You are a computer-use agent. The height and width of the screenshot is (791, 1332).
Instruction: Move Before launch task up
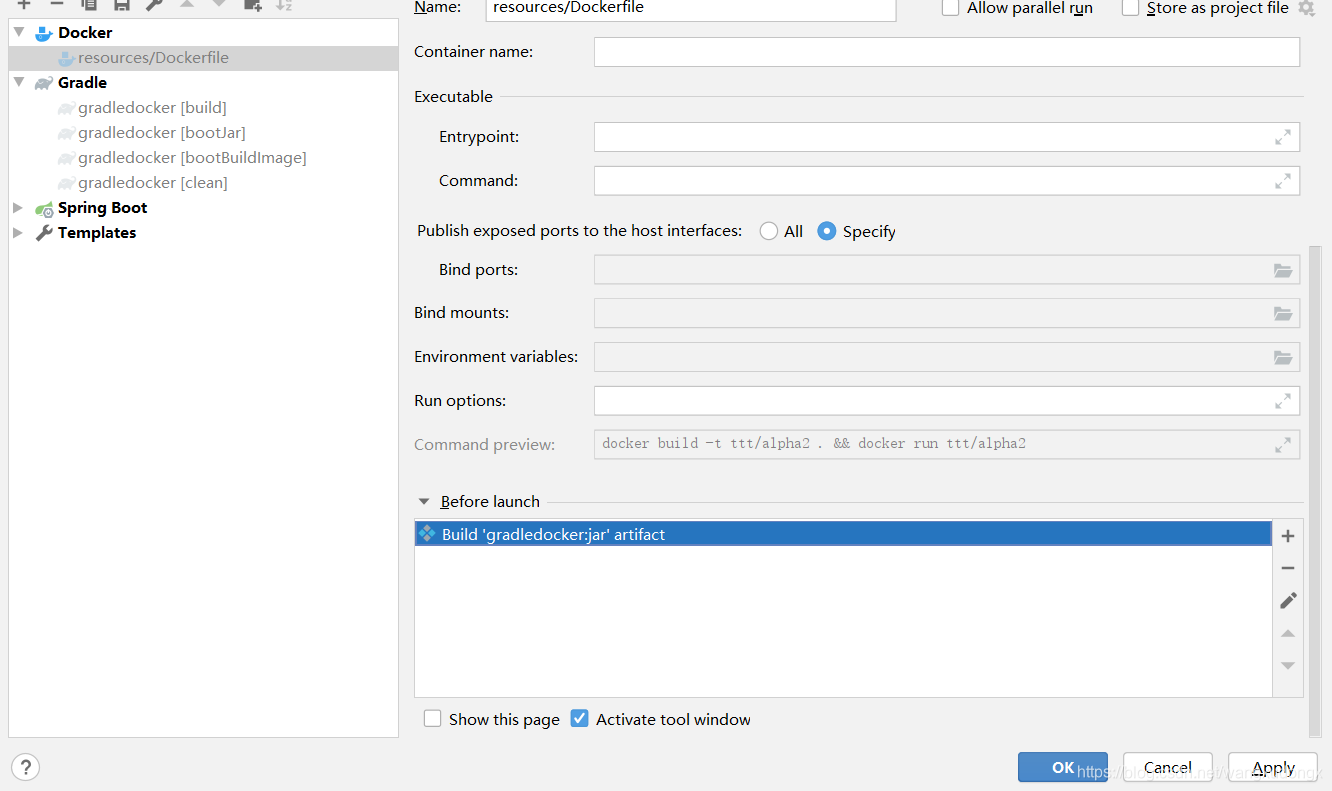[1288, 633]
